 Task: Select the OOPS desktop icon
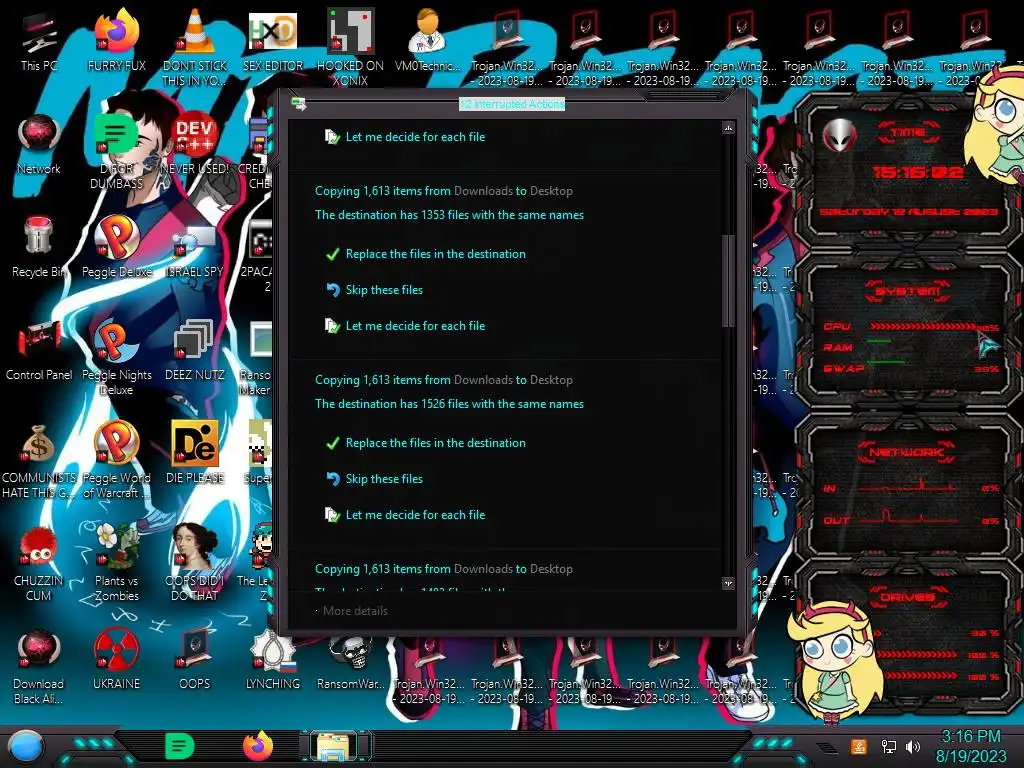[195, 658]
